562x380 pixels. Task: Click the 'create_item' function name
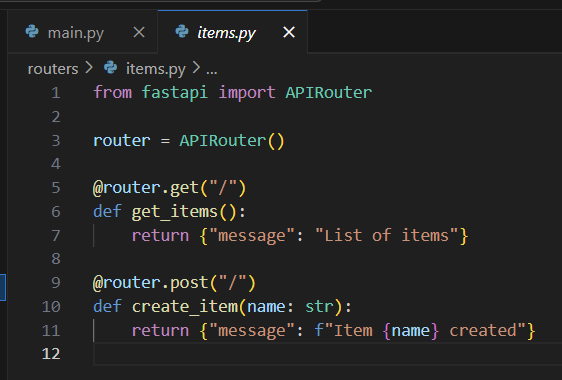click(185, 307)
